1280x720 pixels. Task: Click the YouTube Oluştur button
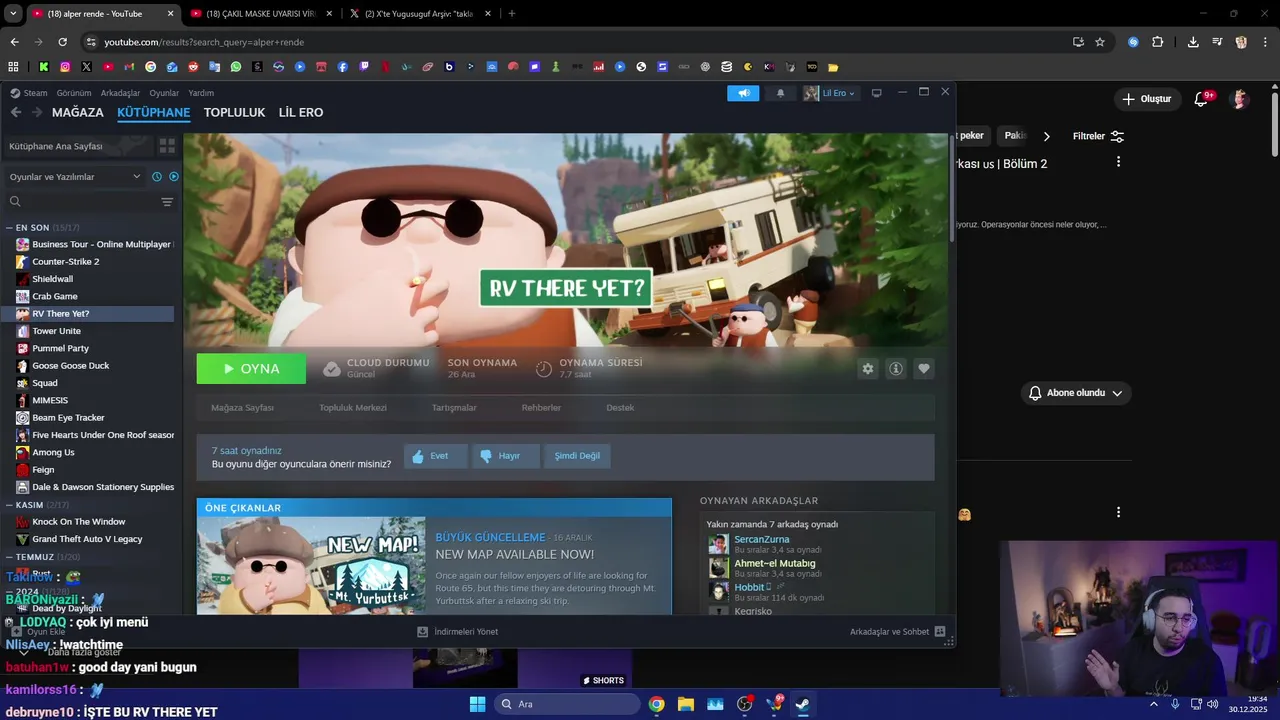tap(1146, 99)
